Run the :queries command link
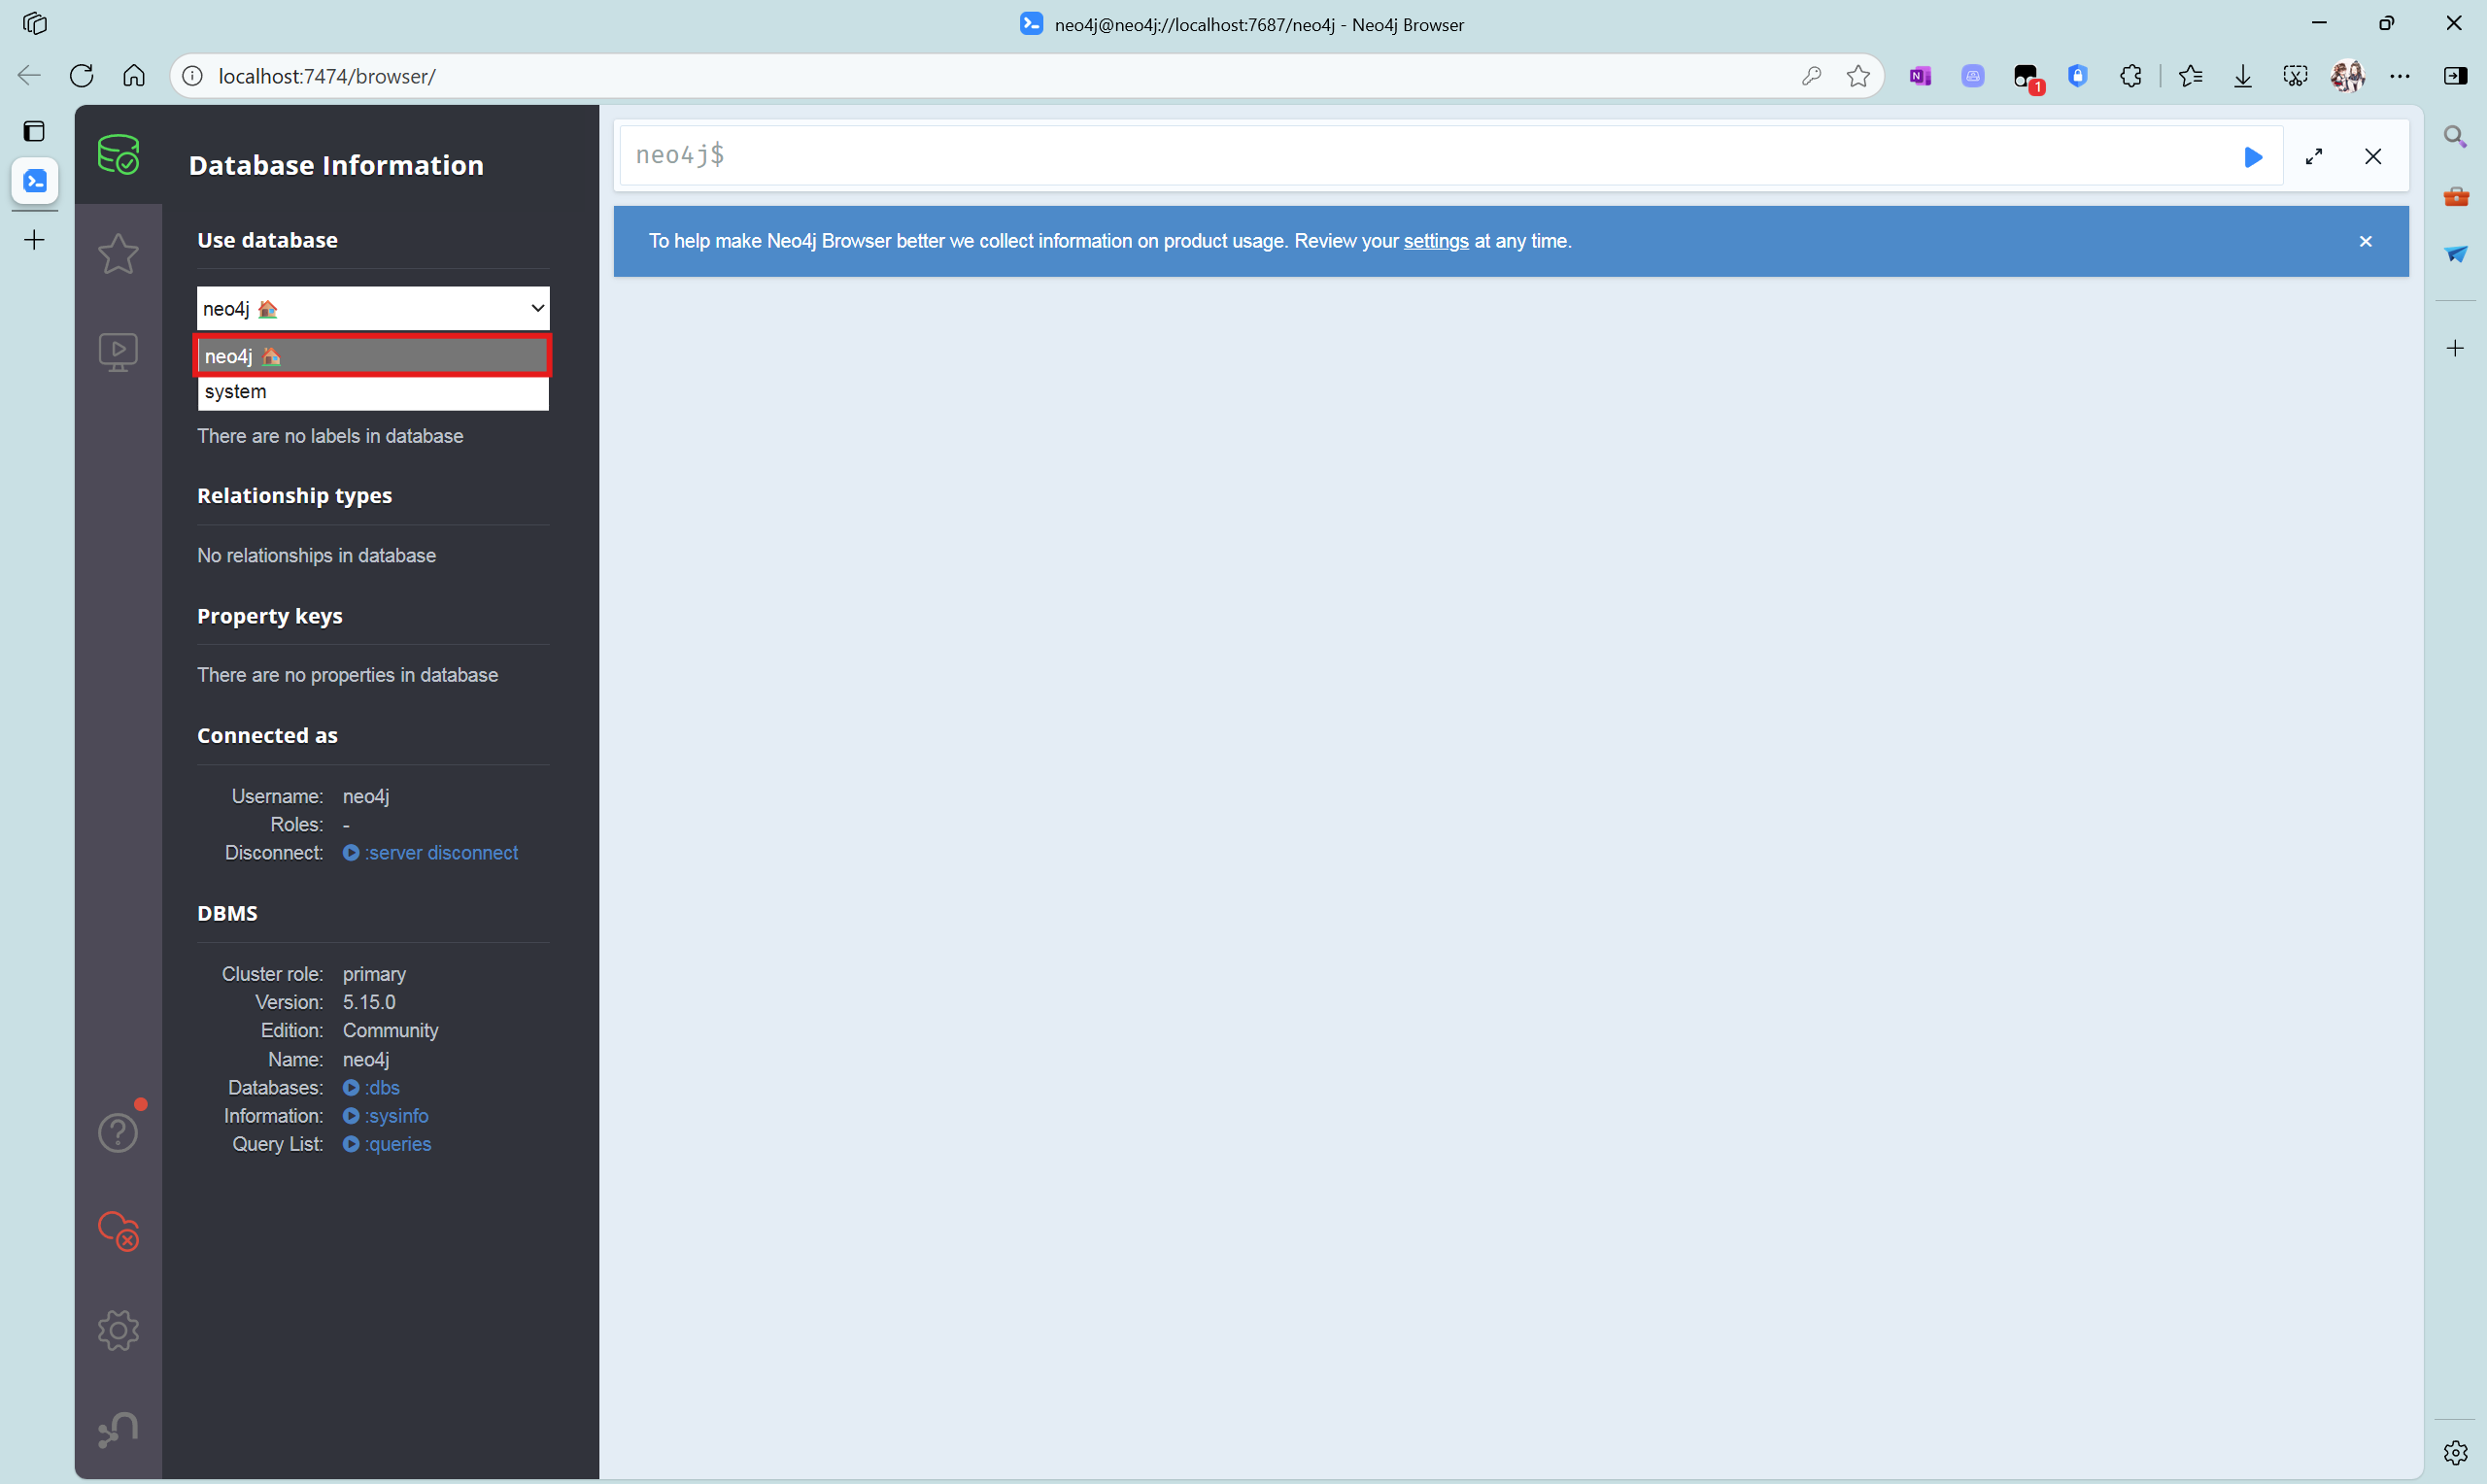This screenshot has width=2487, height=1484. tap(387, 1145)
